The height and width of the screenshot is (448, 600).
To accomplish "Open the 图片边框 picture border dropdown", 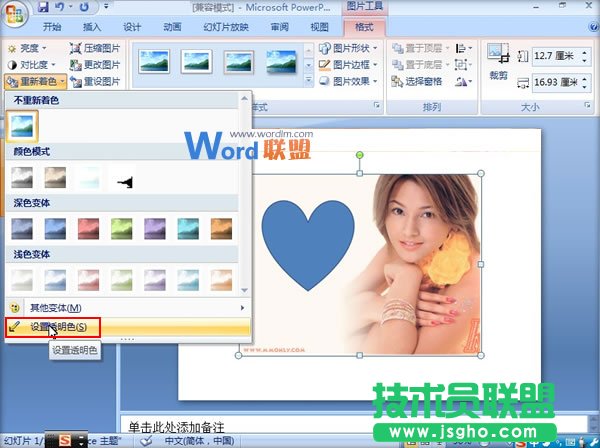I will tap(348, 64).
